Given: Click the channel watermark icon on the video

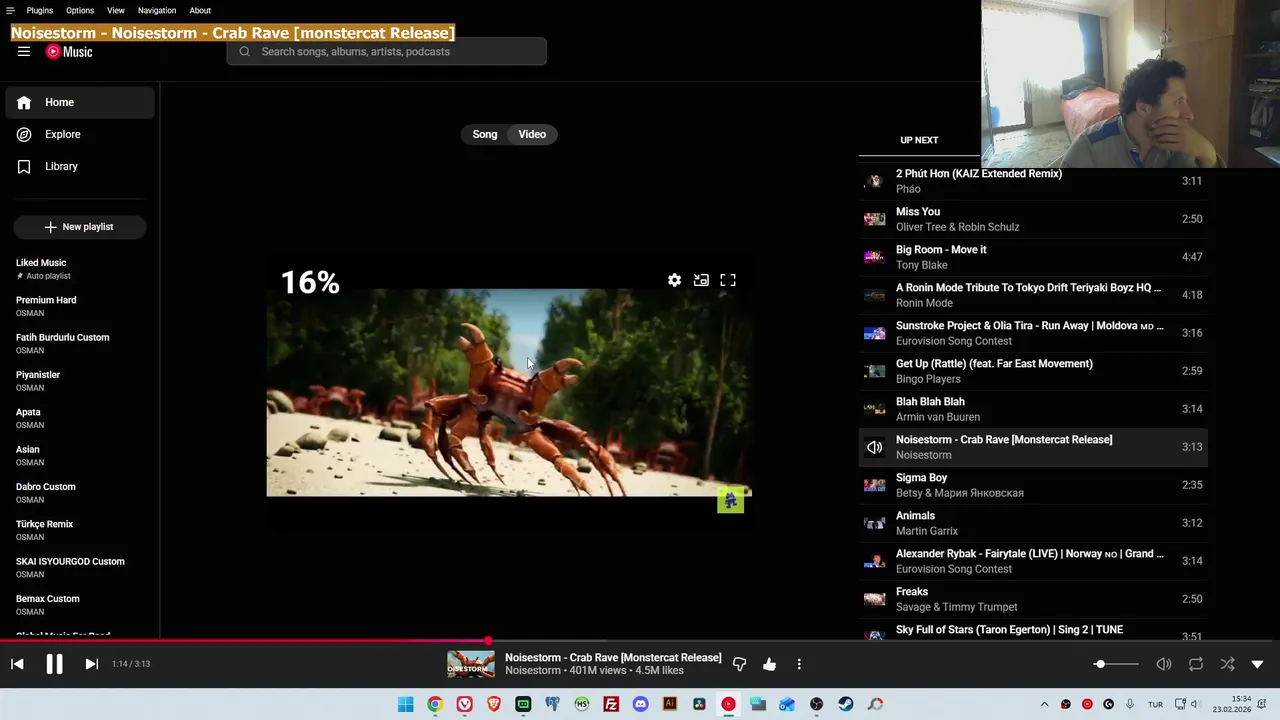Looking at the screenshot, I should [x=731, y=500].
